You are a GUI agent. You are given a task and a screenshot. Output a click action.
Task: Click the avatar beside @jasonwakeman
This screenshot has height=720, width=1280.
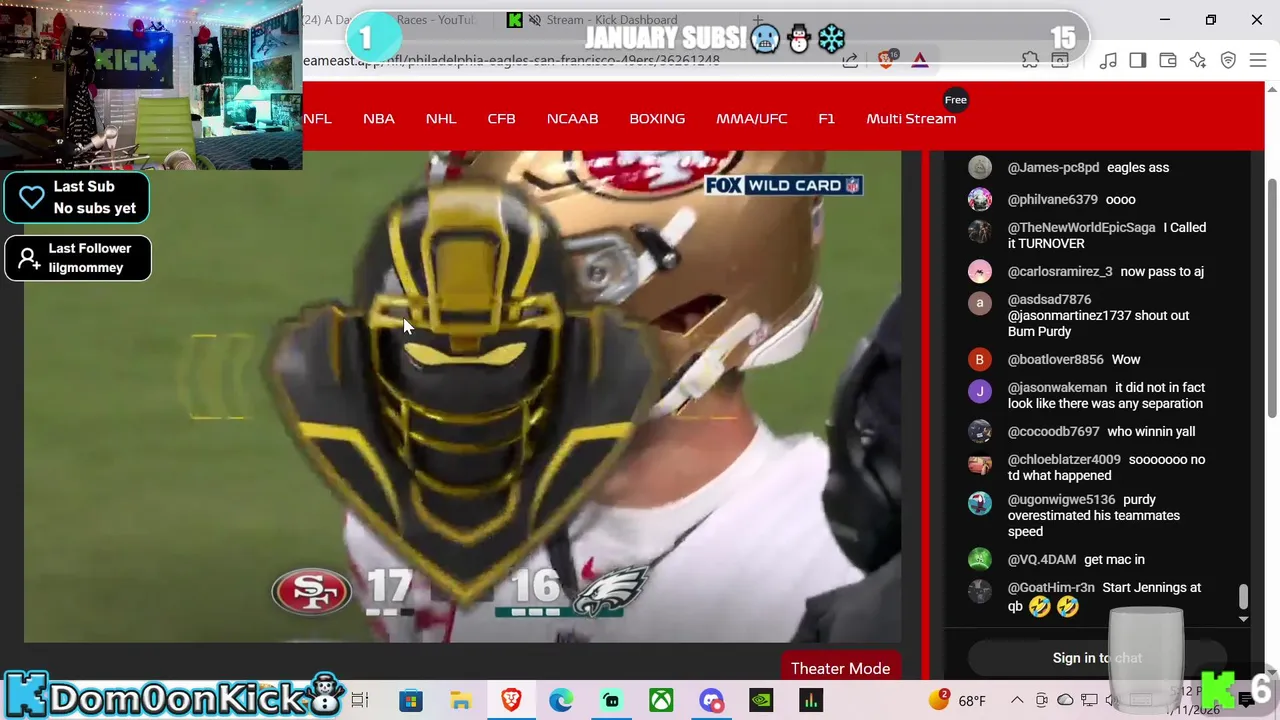[x=979, y=391]
